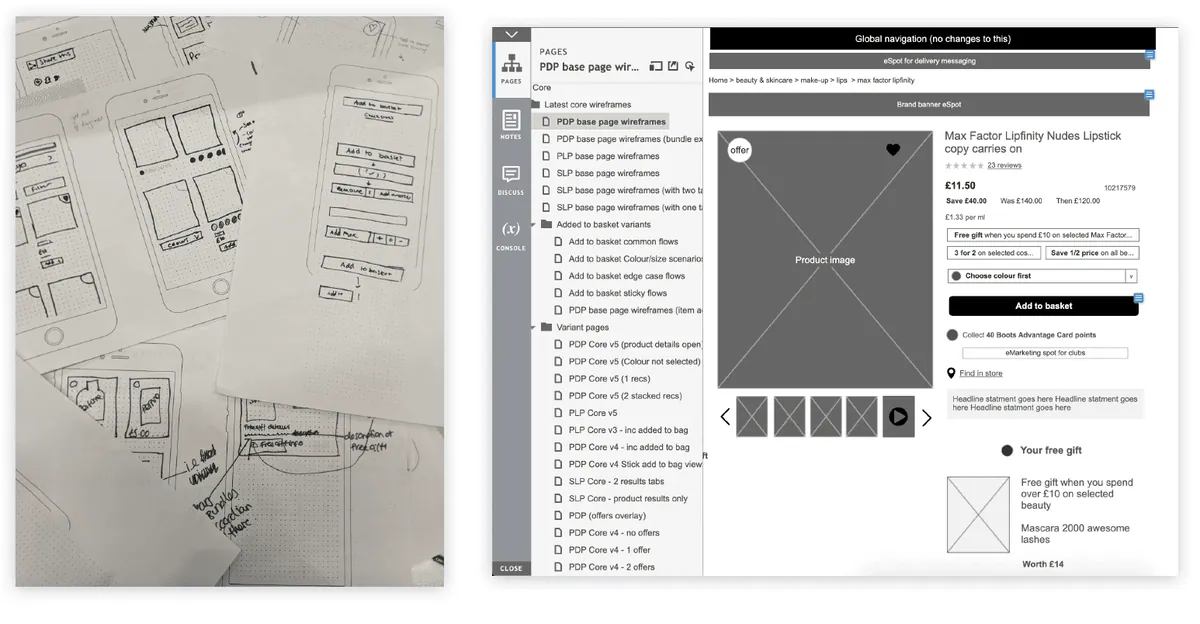Click the Your free gift bullet icon
Screen dimensions: 1200x624
[x=1007, y=451]
